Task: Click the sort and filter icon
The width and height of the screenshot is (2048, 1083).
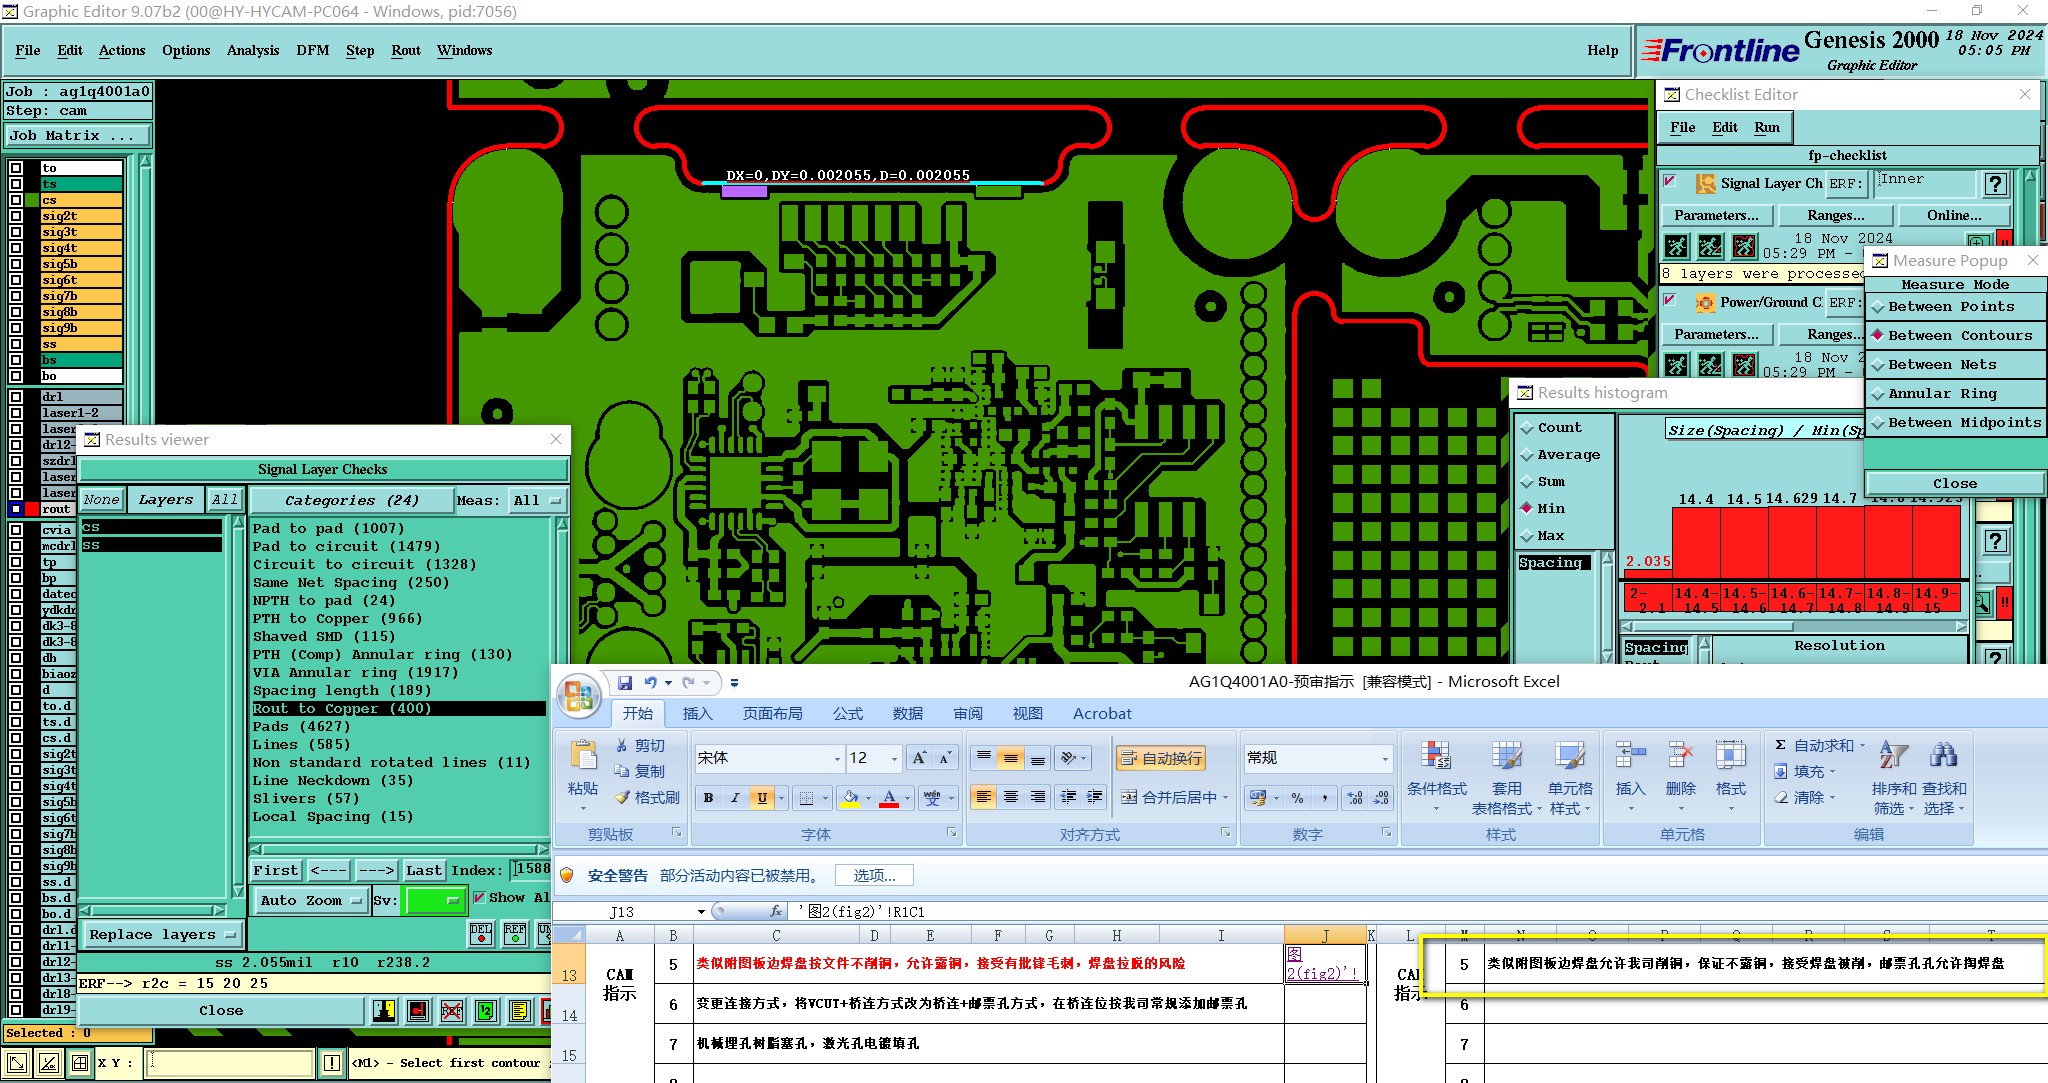Action: click(x=1893, y=756)
